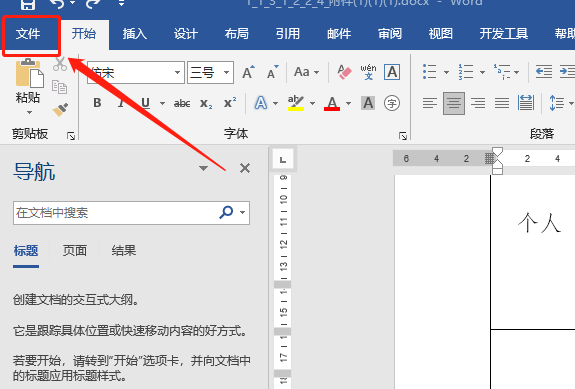Toggle underline formatting

[x=146, y=103]
